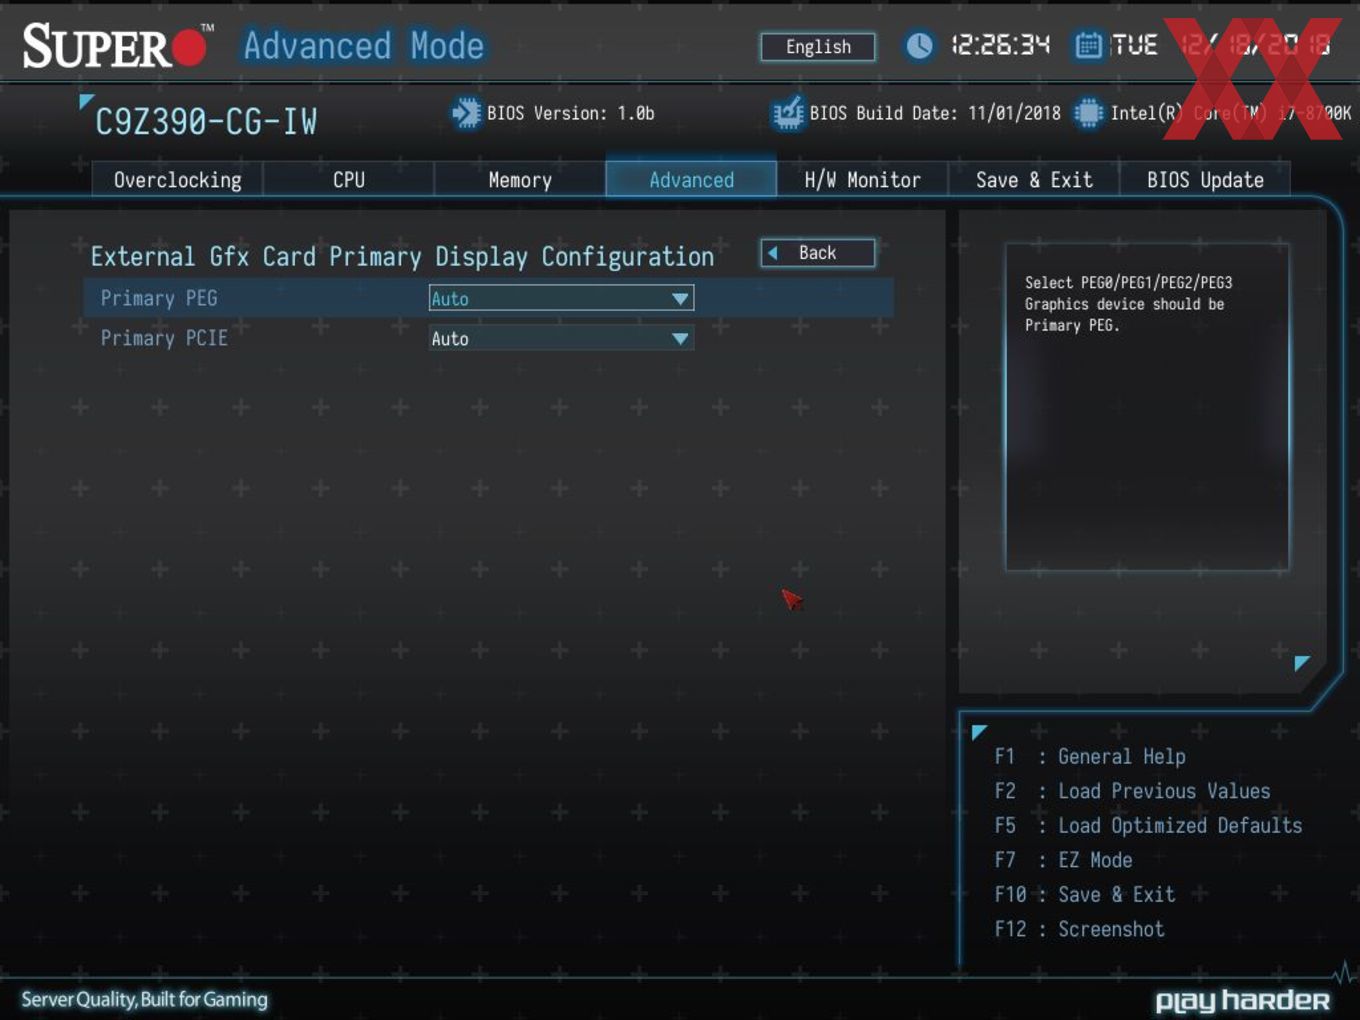
Task: Click the BIOS Build Date icon
Action: (788, 113)
